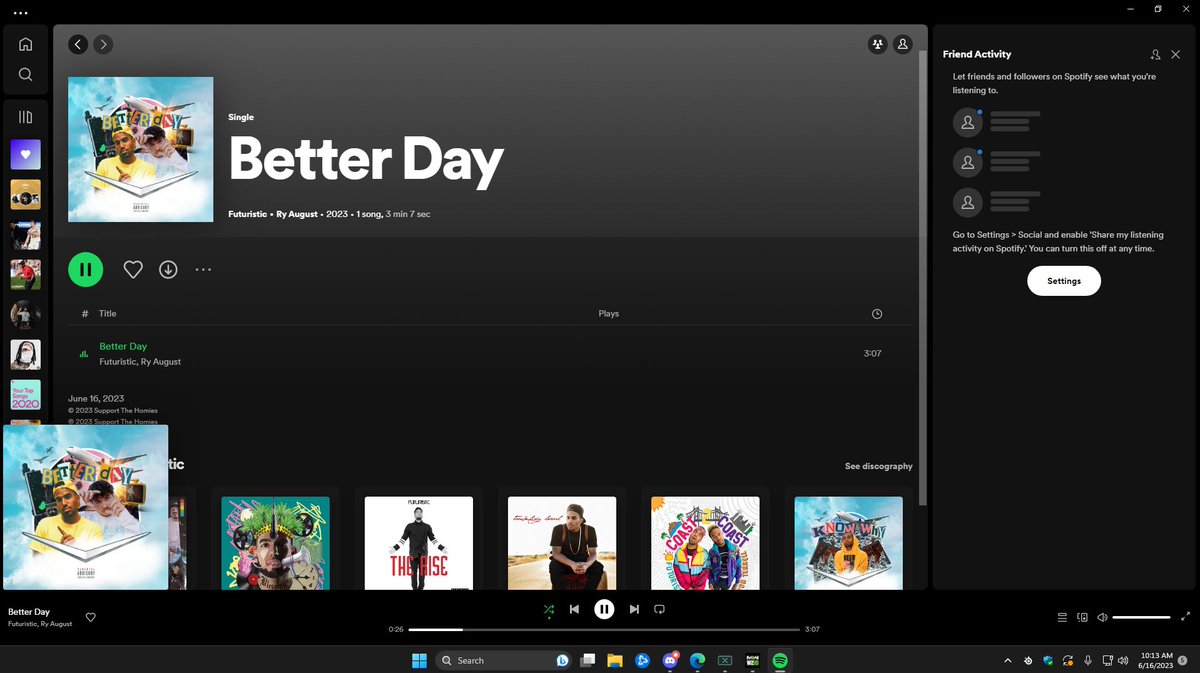Select the Better Day track title
This screenshot has width=1200, height=673.
click(123, 346)
